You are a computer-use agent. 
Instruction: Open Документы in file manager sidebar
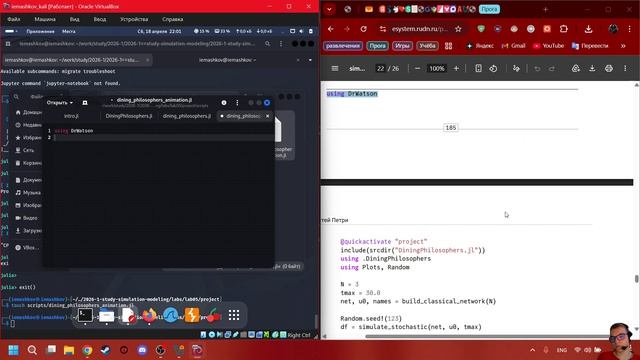[28, 180]
